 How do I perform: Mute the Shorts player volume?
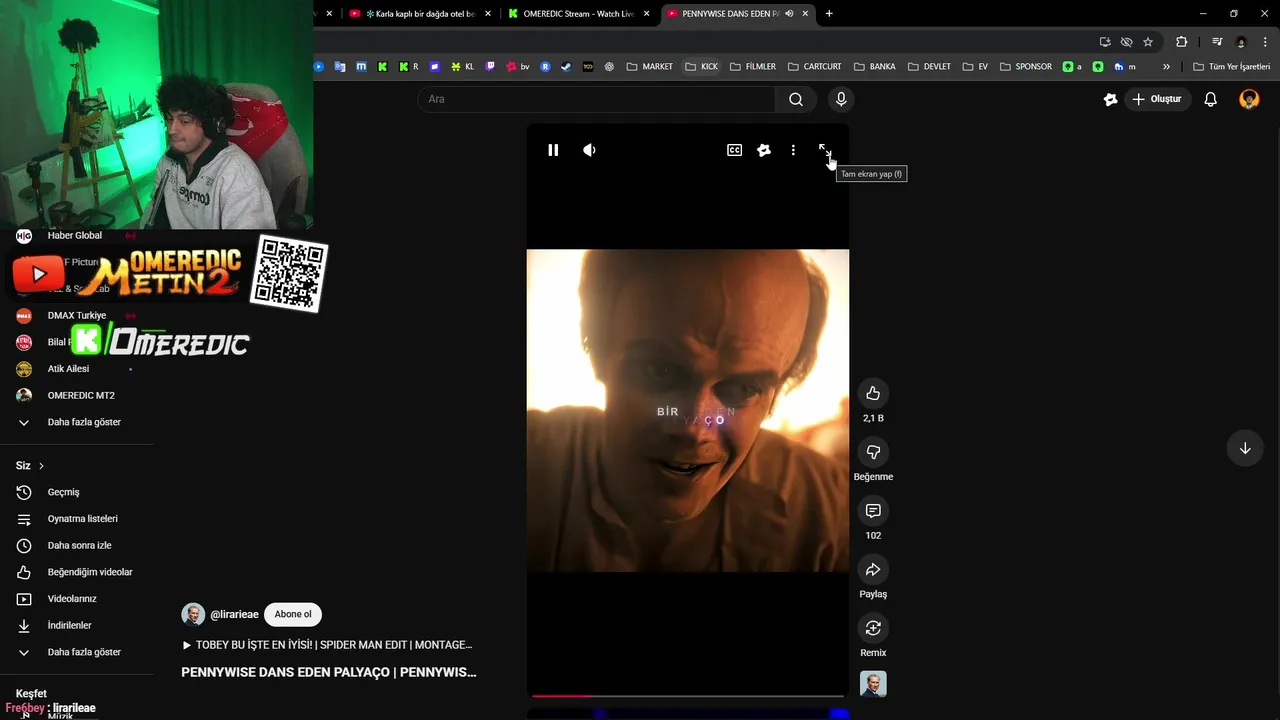click(589, 150)
